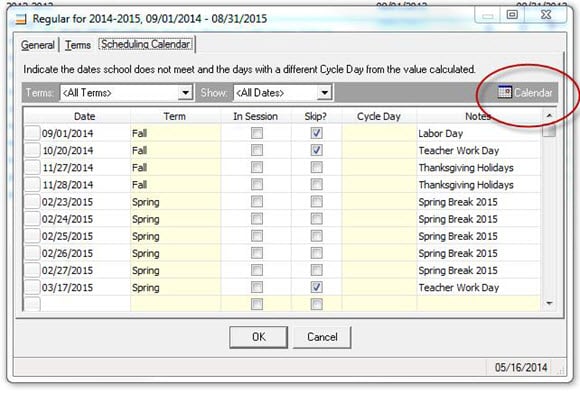This screenshot has width=580, height=393.
Task: Toggle In Session for 02/25/2015
Action: [x=257, y=236]
